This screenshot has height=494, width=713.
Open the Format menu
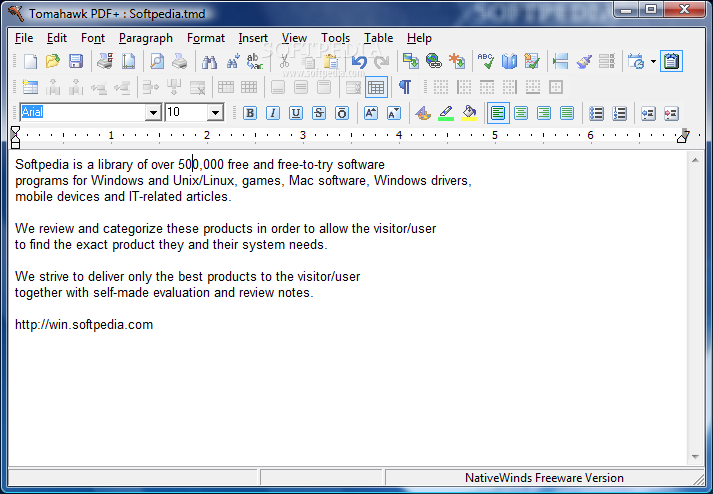pos(206,38)
